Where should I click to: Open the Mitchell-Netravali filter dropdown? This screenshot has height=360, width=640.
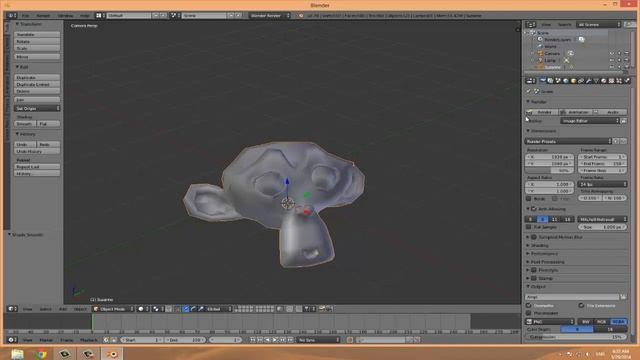(602, 219)
